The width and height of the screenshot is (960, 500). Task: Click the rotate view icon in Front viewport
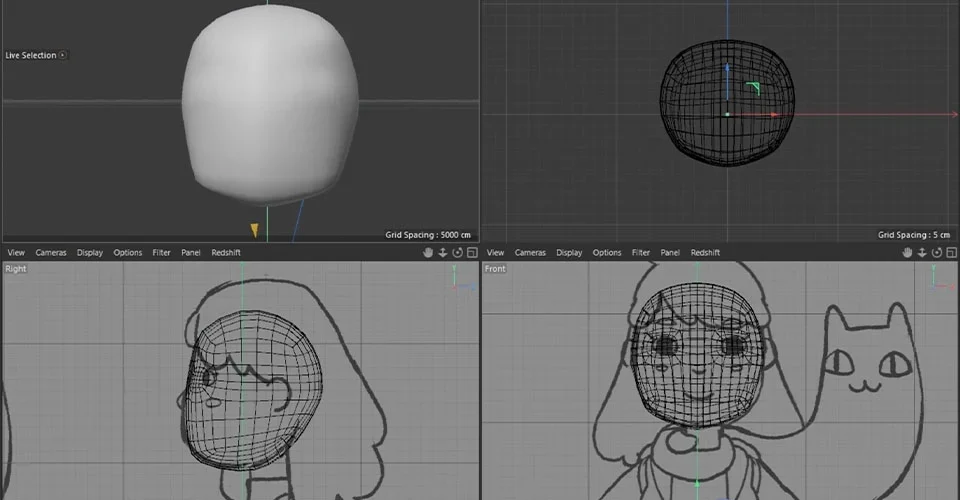pyautogui.click(x=937, y=252)
